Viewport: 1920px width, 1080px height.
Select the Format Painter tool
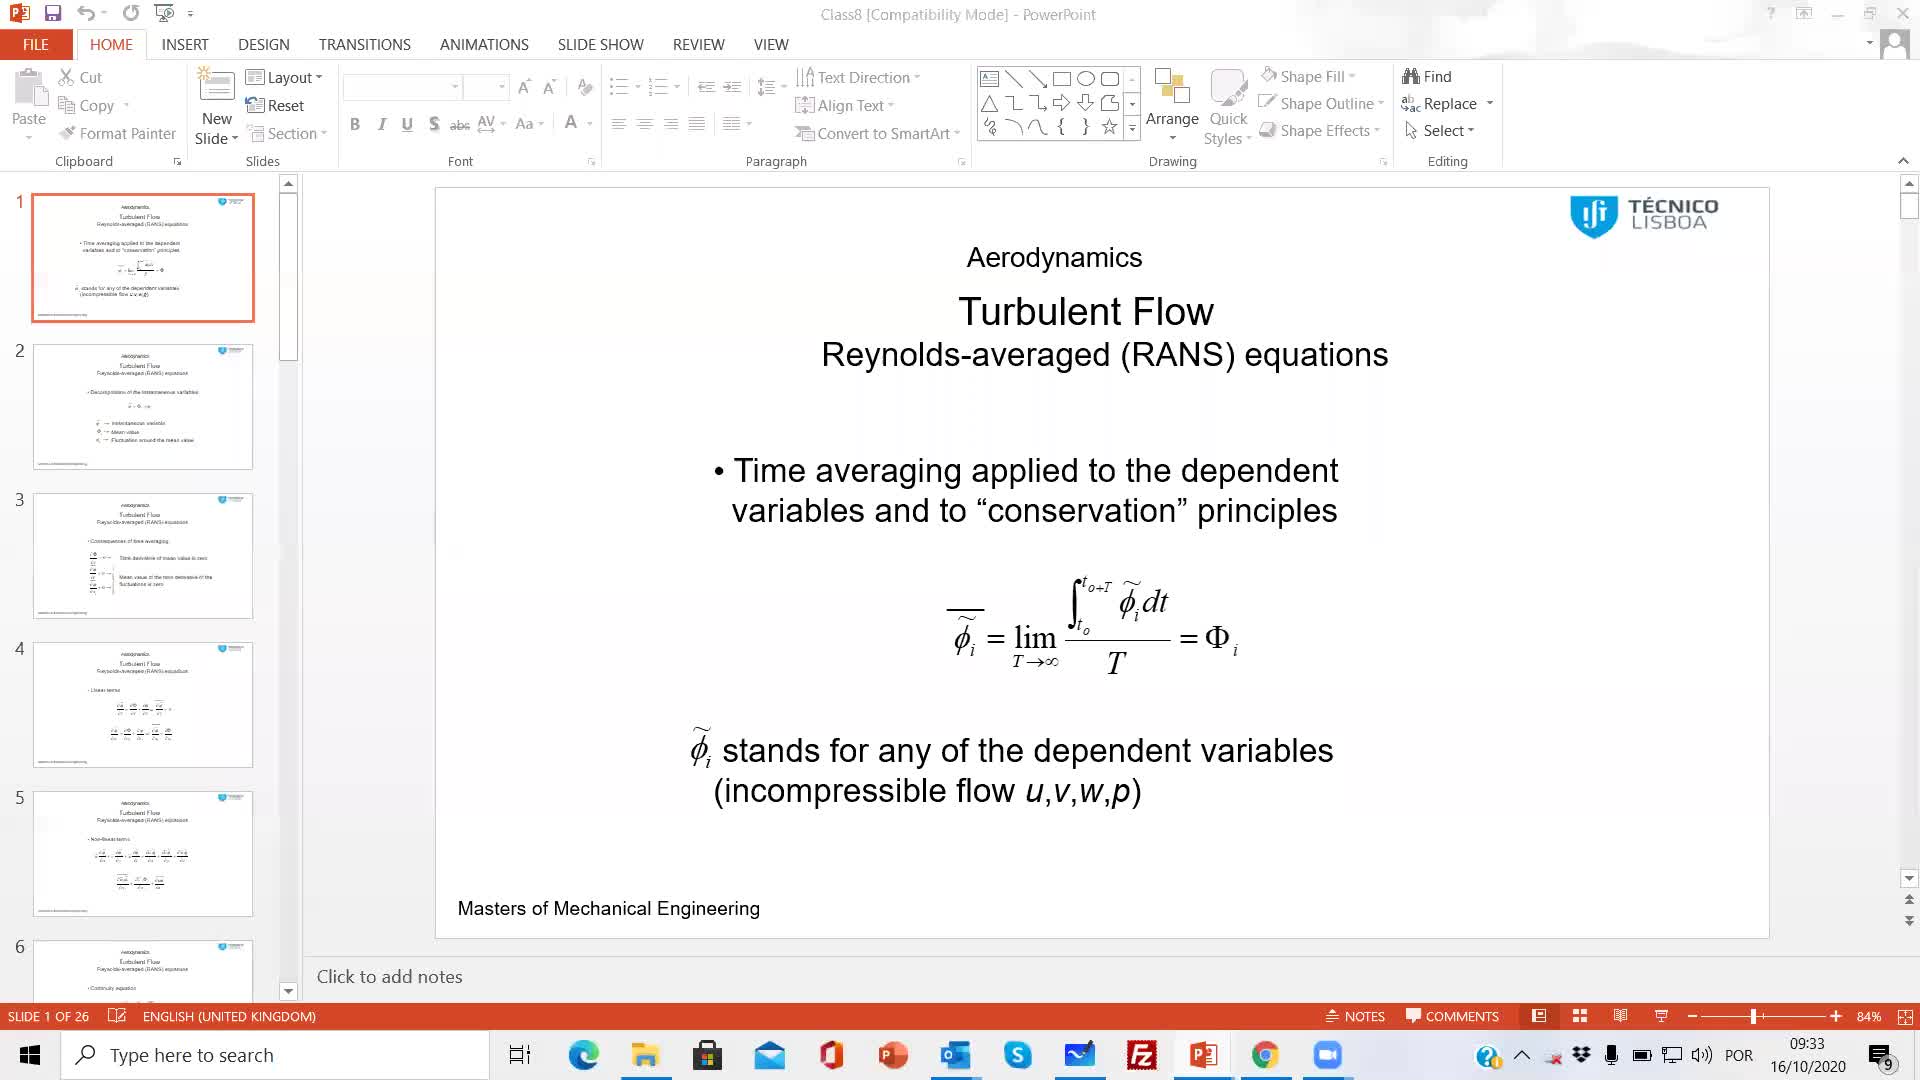(x=116, y=133)
